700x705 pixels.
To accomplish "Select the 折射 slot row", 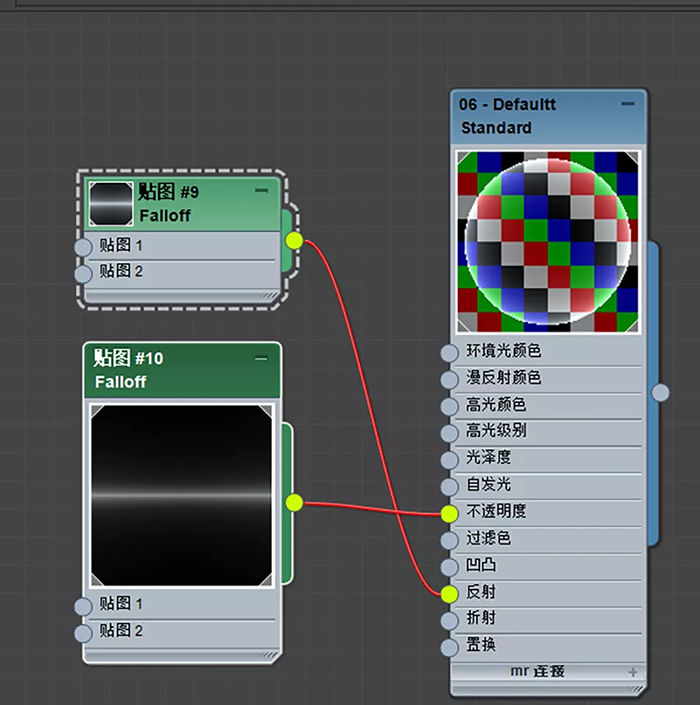I will pos(545,619).
